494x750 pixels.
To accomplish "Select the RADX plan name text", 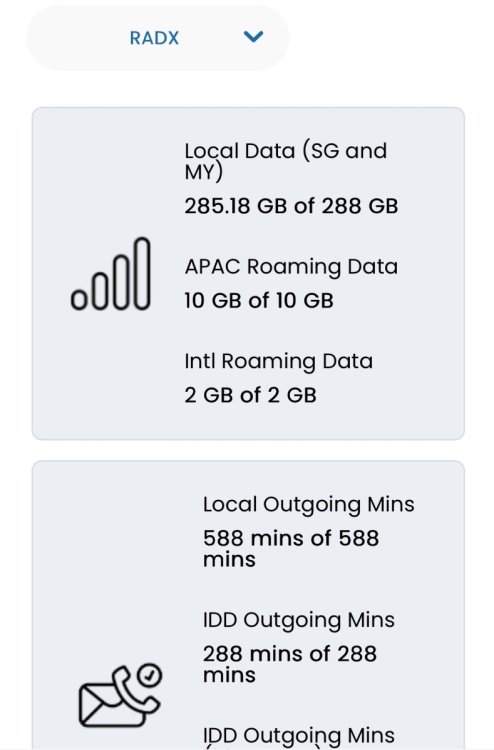I will (154, 38).
